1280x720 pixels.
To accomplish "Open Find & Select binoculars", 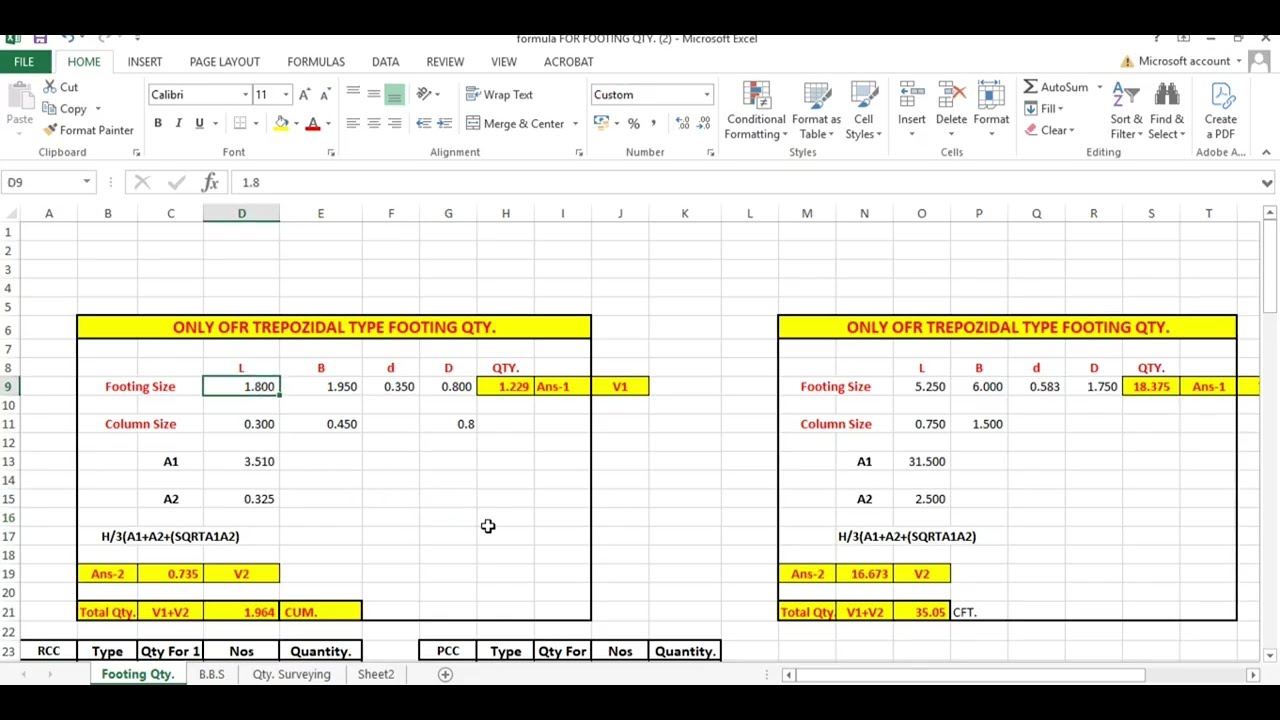I will pyautogui.click(x=1167, y=111).
